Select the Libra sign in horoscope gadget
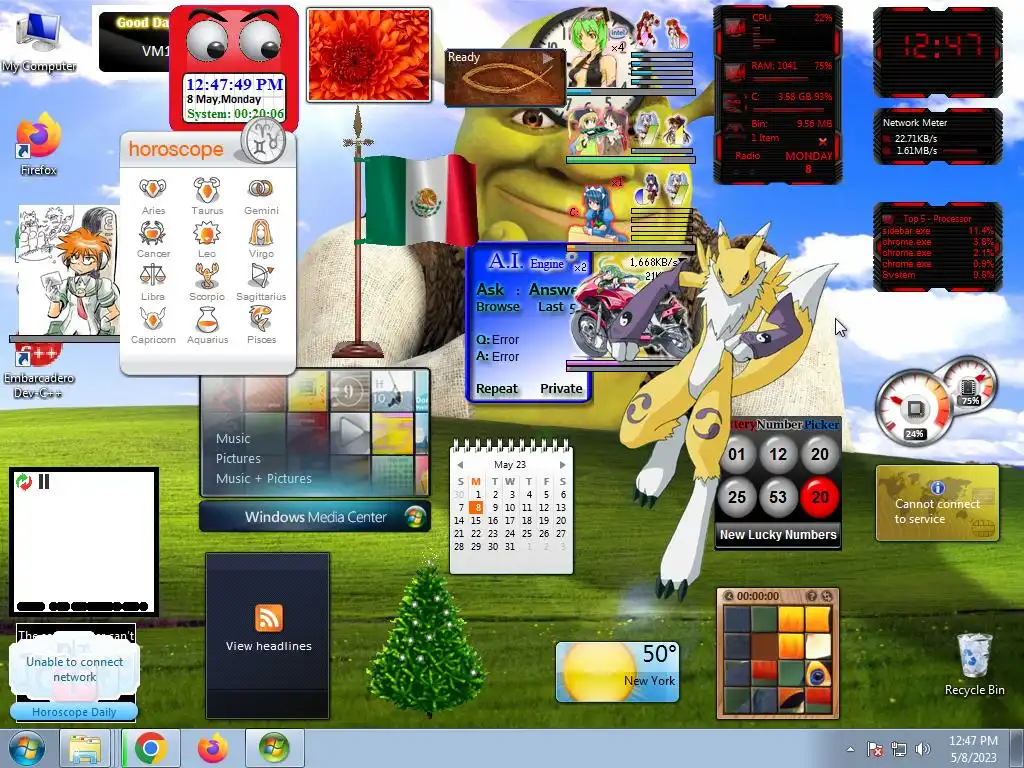This screenshot has width=1024, height=768. [153, 282]
